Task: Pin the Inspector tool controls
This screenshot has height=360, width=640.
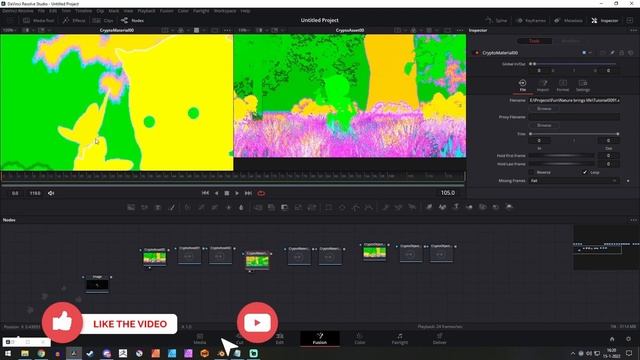Action: (x=612, y=53)
